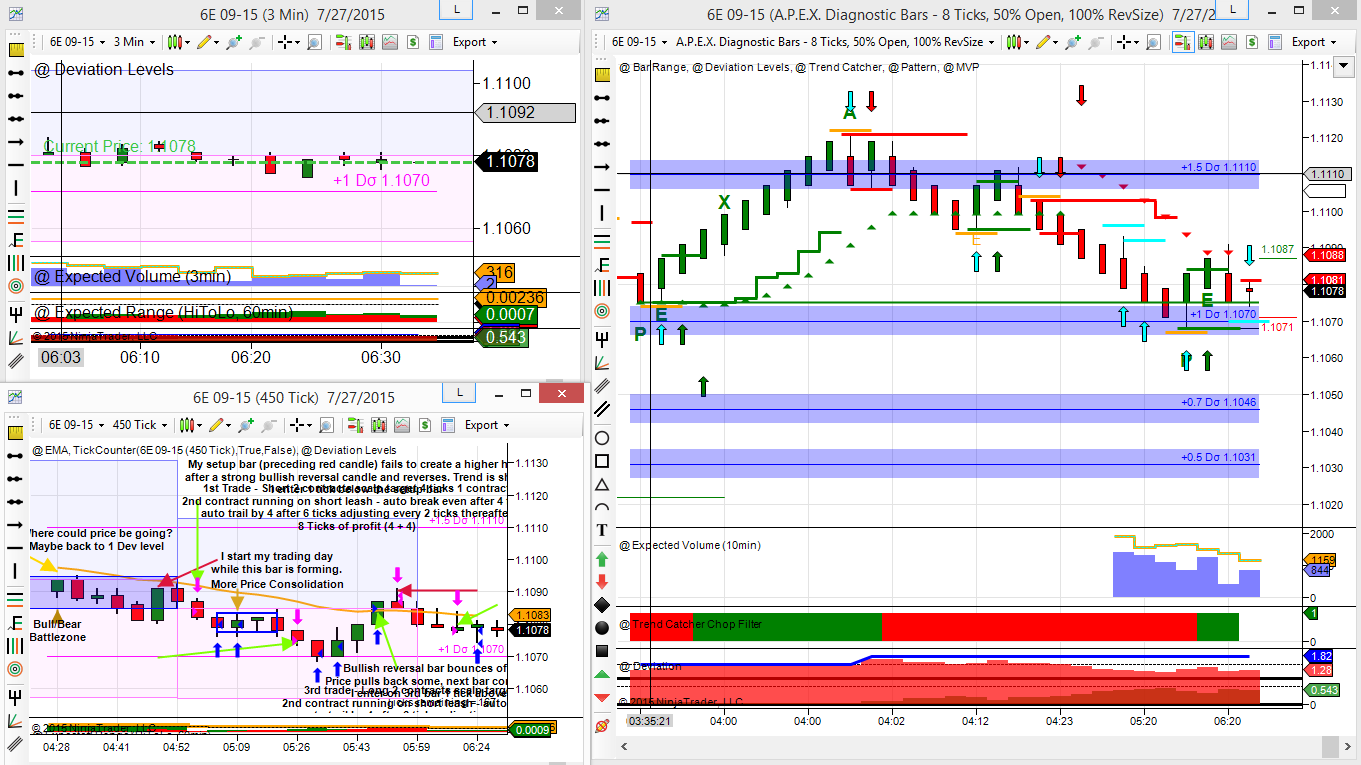Select the text tool in A.P.E.X. chart

pyautogui.click(x=602, y=529)
